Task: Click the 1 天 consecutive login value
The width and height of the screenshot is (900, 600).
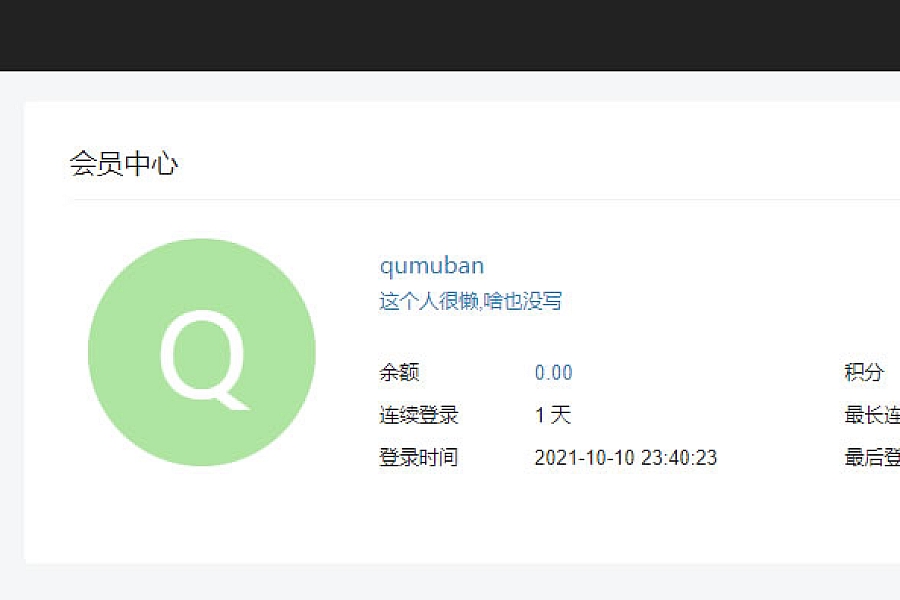Action: pos(553,415)
